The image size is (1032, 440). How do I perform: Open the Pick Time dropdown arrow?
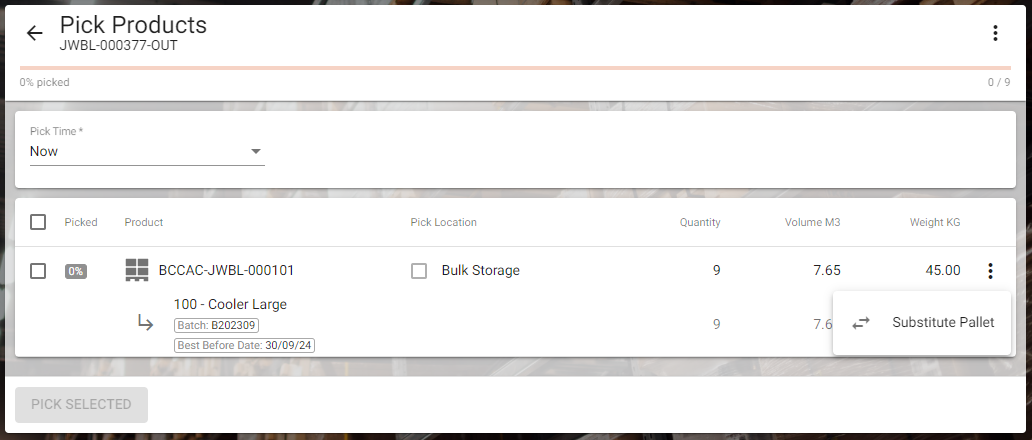(x=256, y=152)
